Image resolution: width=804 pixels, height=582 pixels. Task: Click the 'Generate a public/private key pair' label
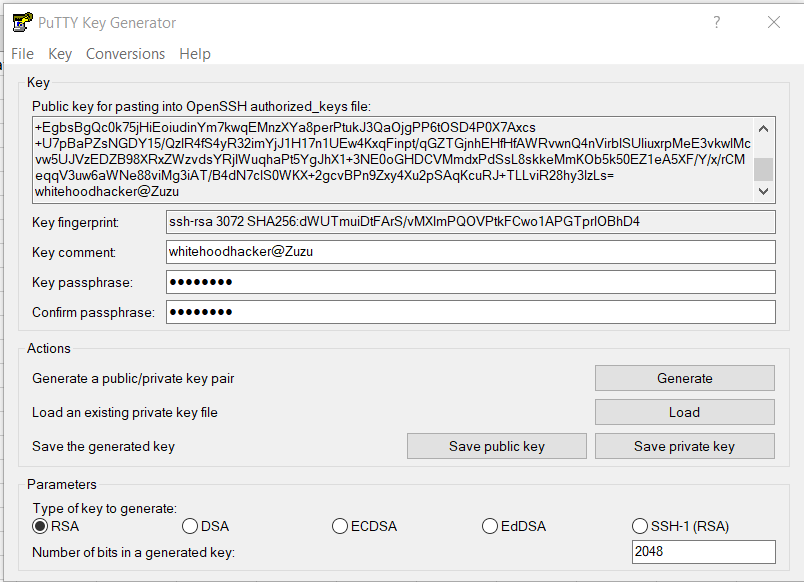[x=133, y=378]
